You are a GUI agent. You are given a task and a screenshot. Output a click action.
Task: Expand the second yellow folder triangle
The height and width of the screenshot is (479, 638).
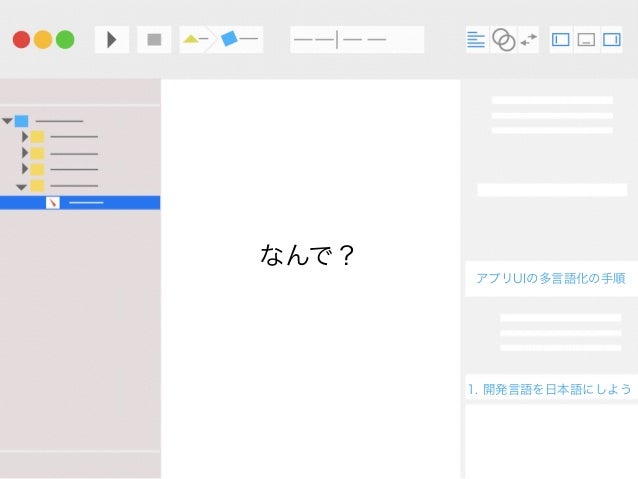pyautogui.click(x=25, y=153)
